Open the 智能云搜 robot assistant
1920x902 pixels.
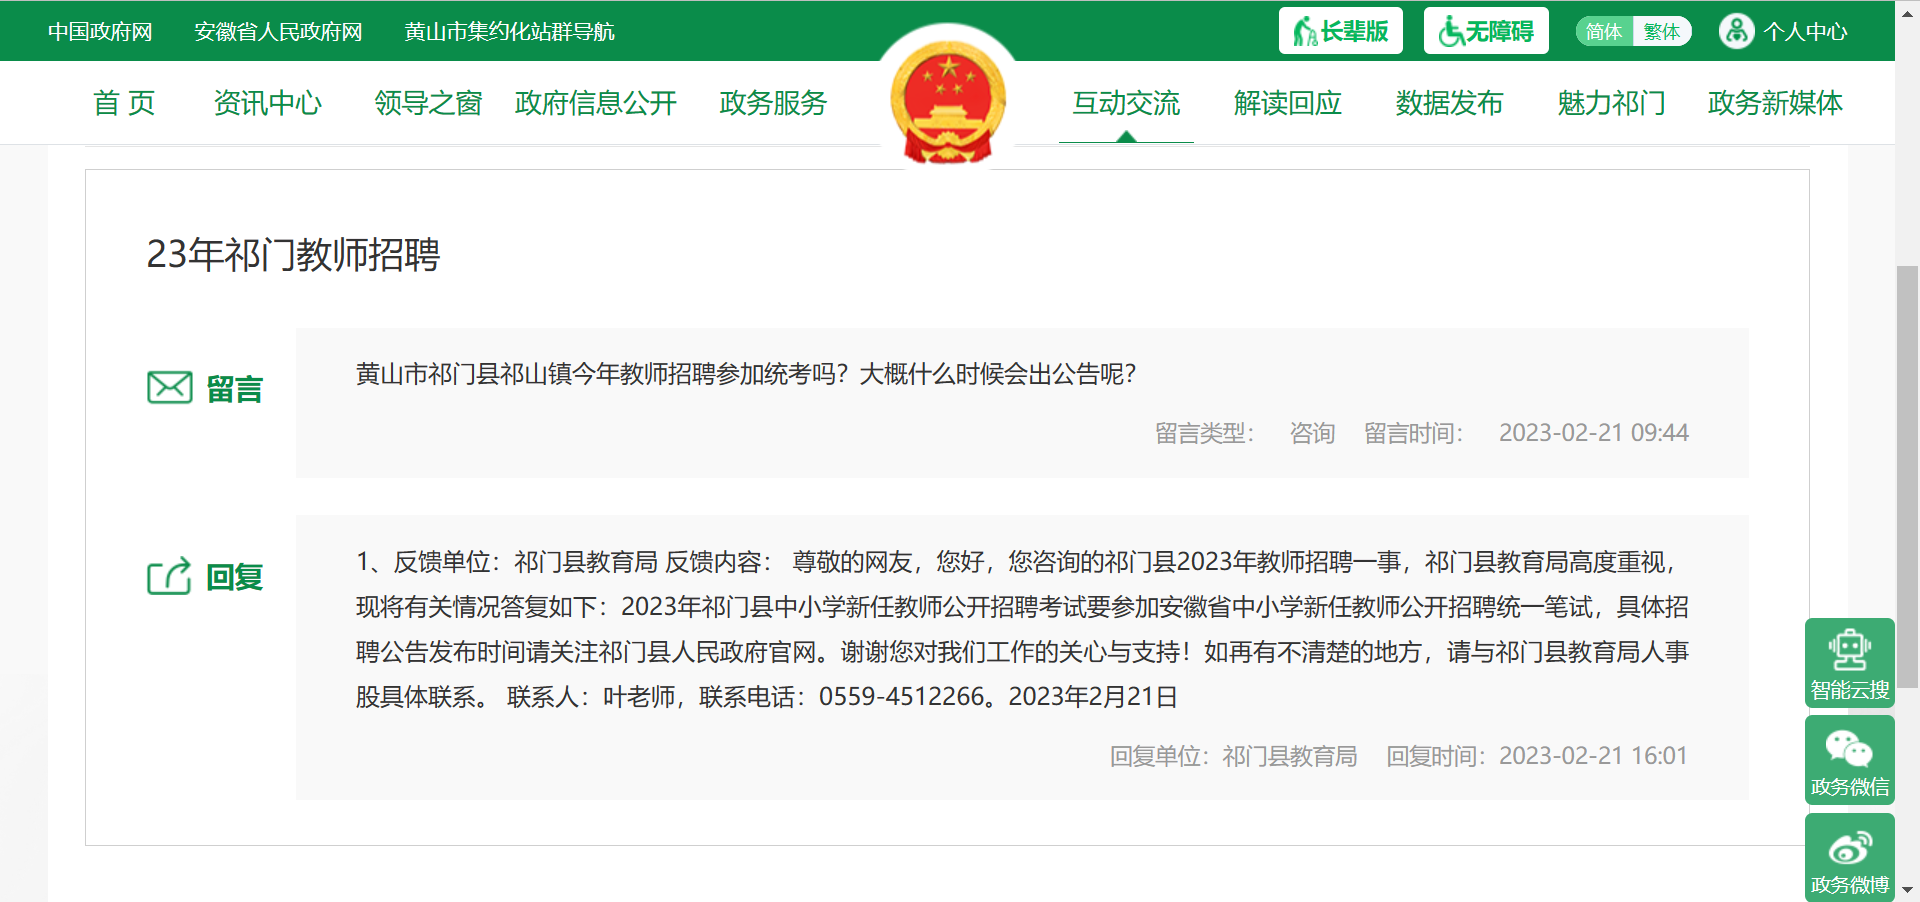pyautogui.click(x=1849, y=662)
